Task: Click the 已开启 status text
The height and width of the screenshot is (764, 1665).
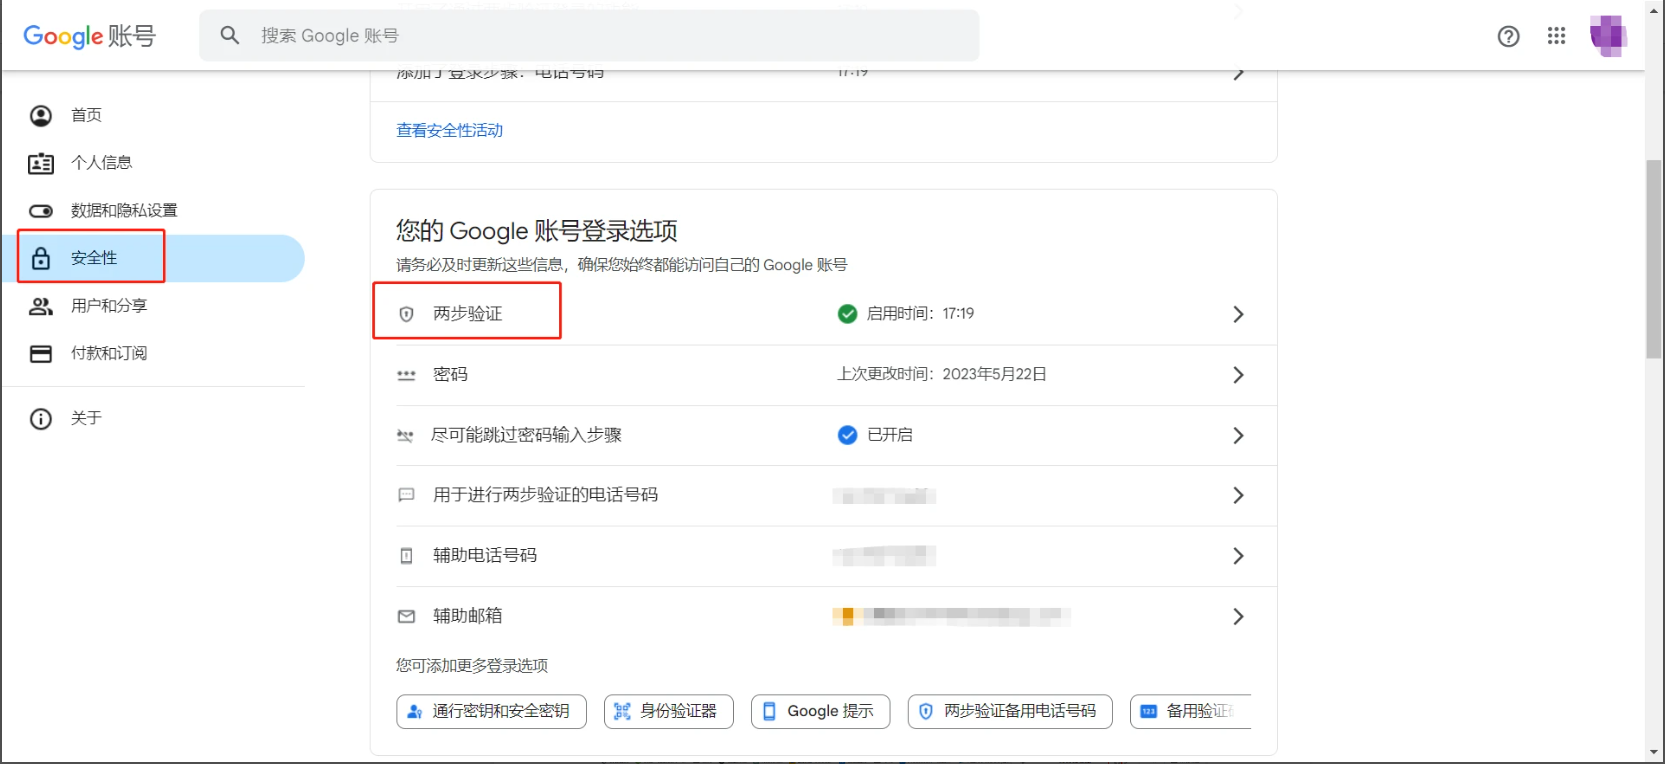Action: [890, 435]
